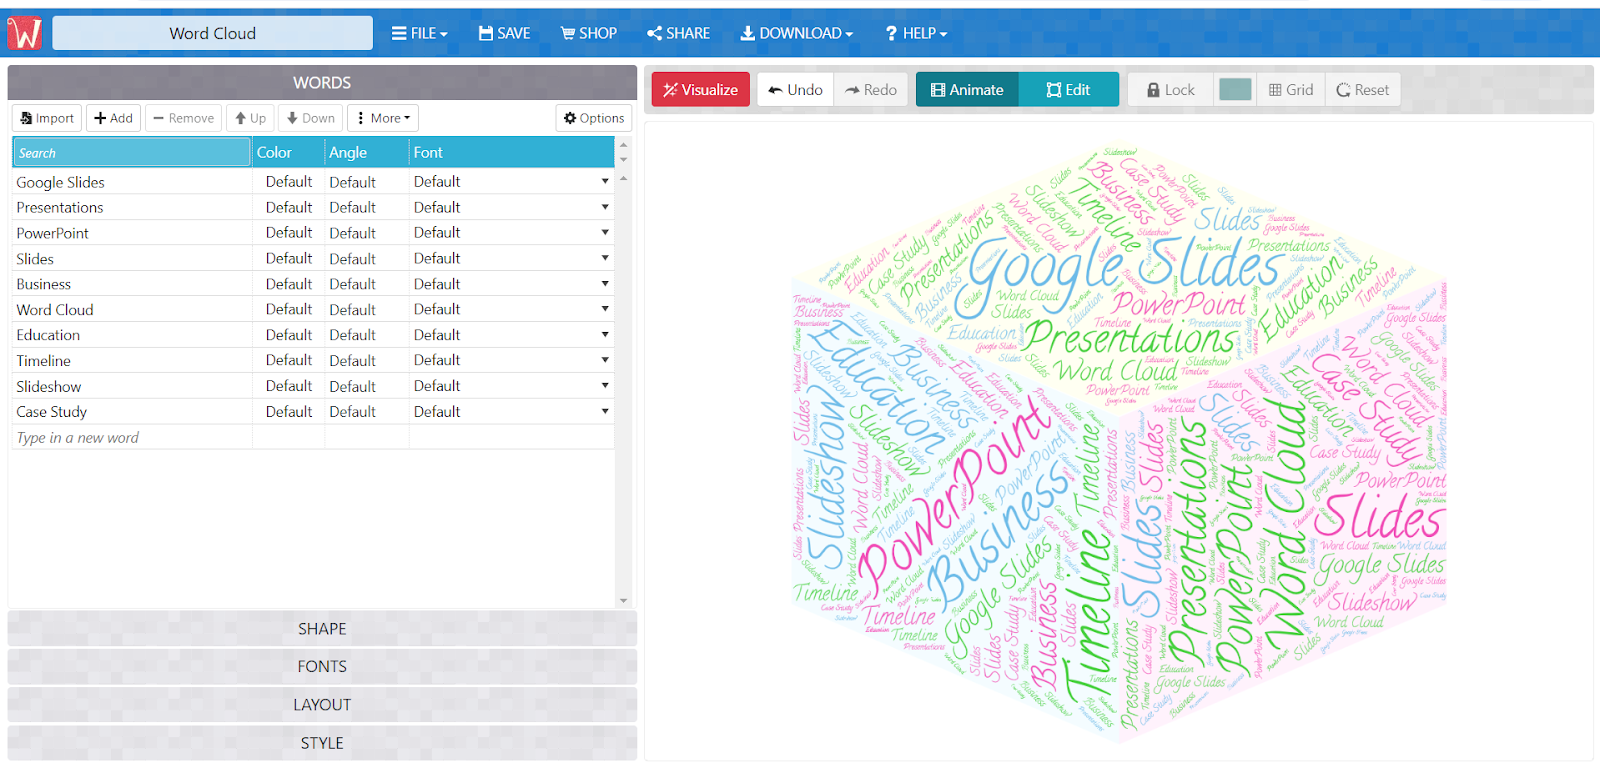Click the SHARE menu item
The width and height of the screenshot is (1600, 768).
coord(679,33)
